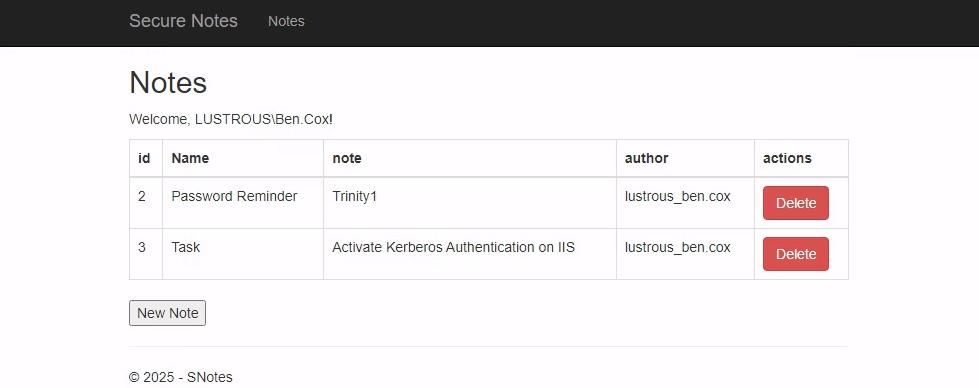Click the large 'Notes' page heading
Viewport: 979px width, 388px height.
coord(168,82)
